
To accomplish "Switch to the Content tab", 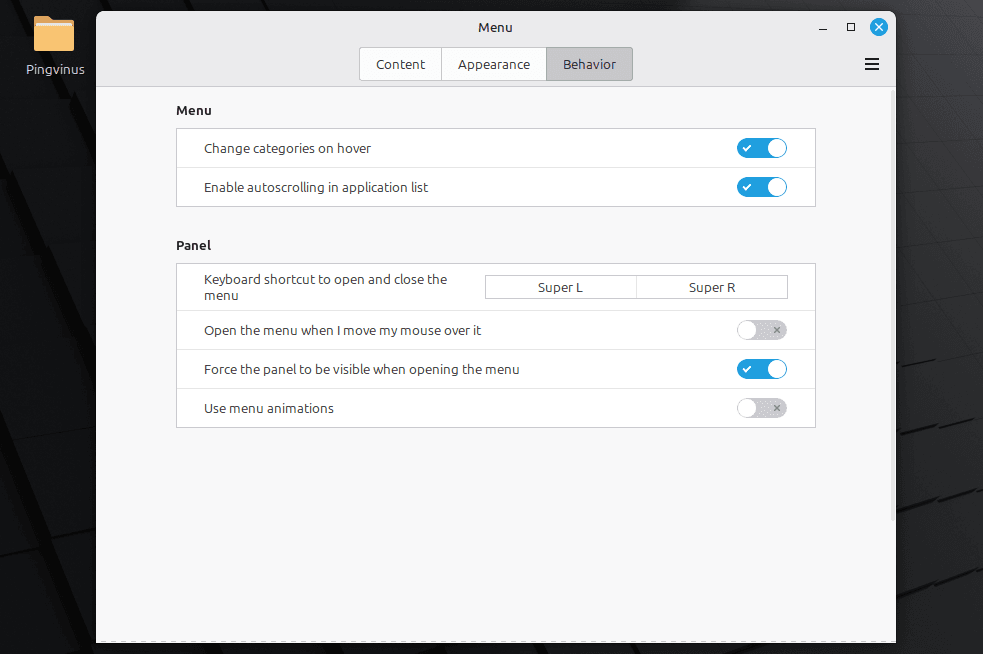I will (x=400, y=64).
